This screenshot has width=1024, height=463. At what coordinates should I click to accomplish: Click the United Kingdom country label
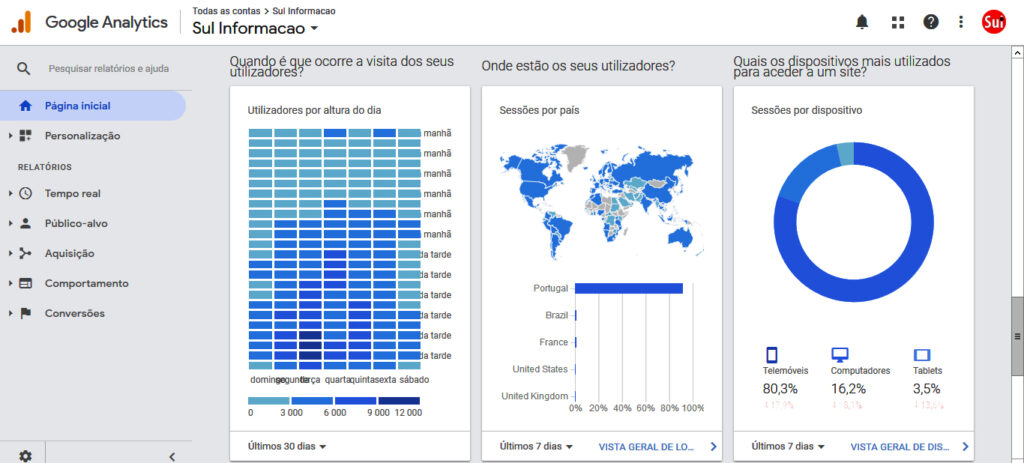535,396
